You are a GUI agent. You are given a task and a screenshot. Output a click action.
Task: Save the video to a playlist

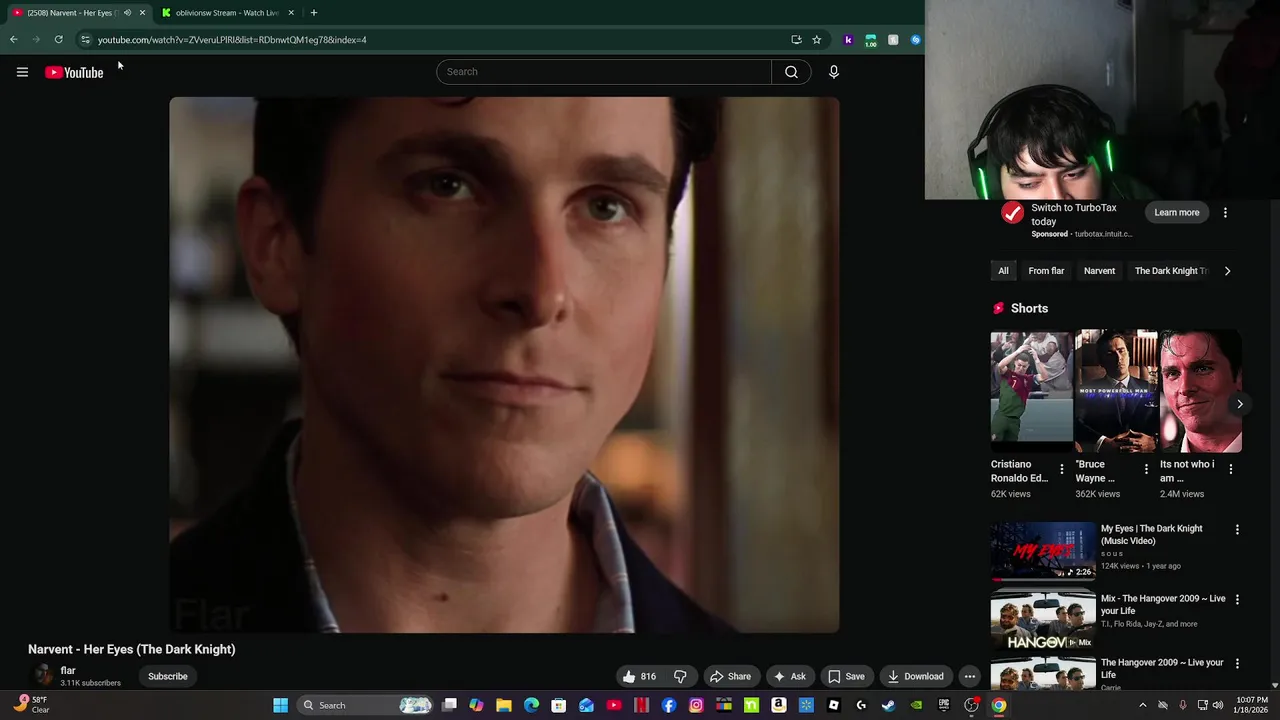click(846, 676)
